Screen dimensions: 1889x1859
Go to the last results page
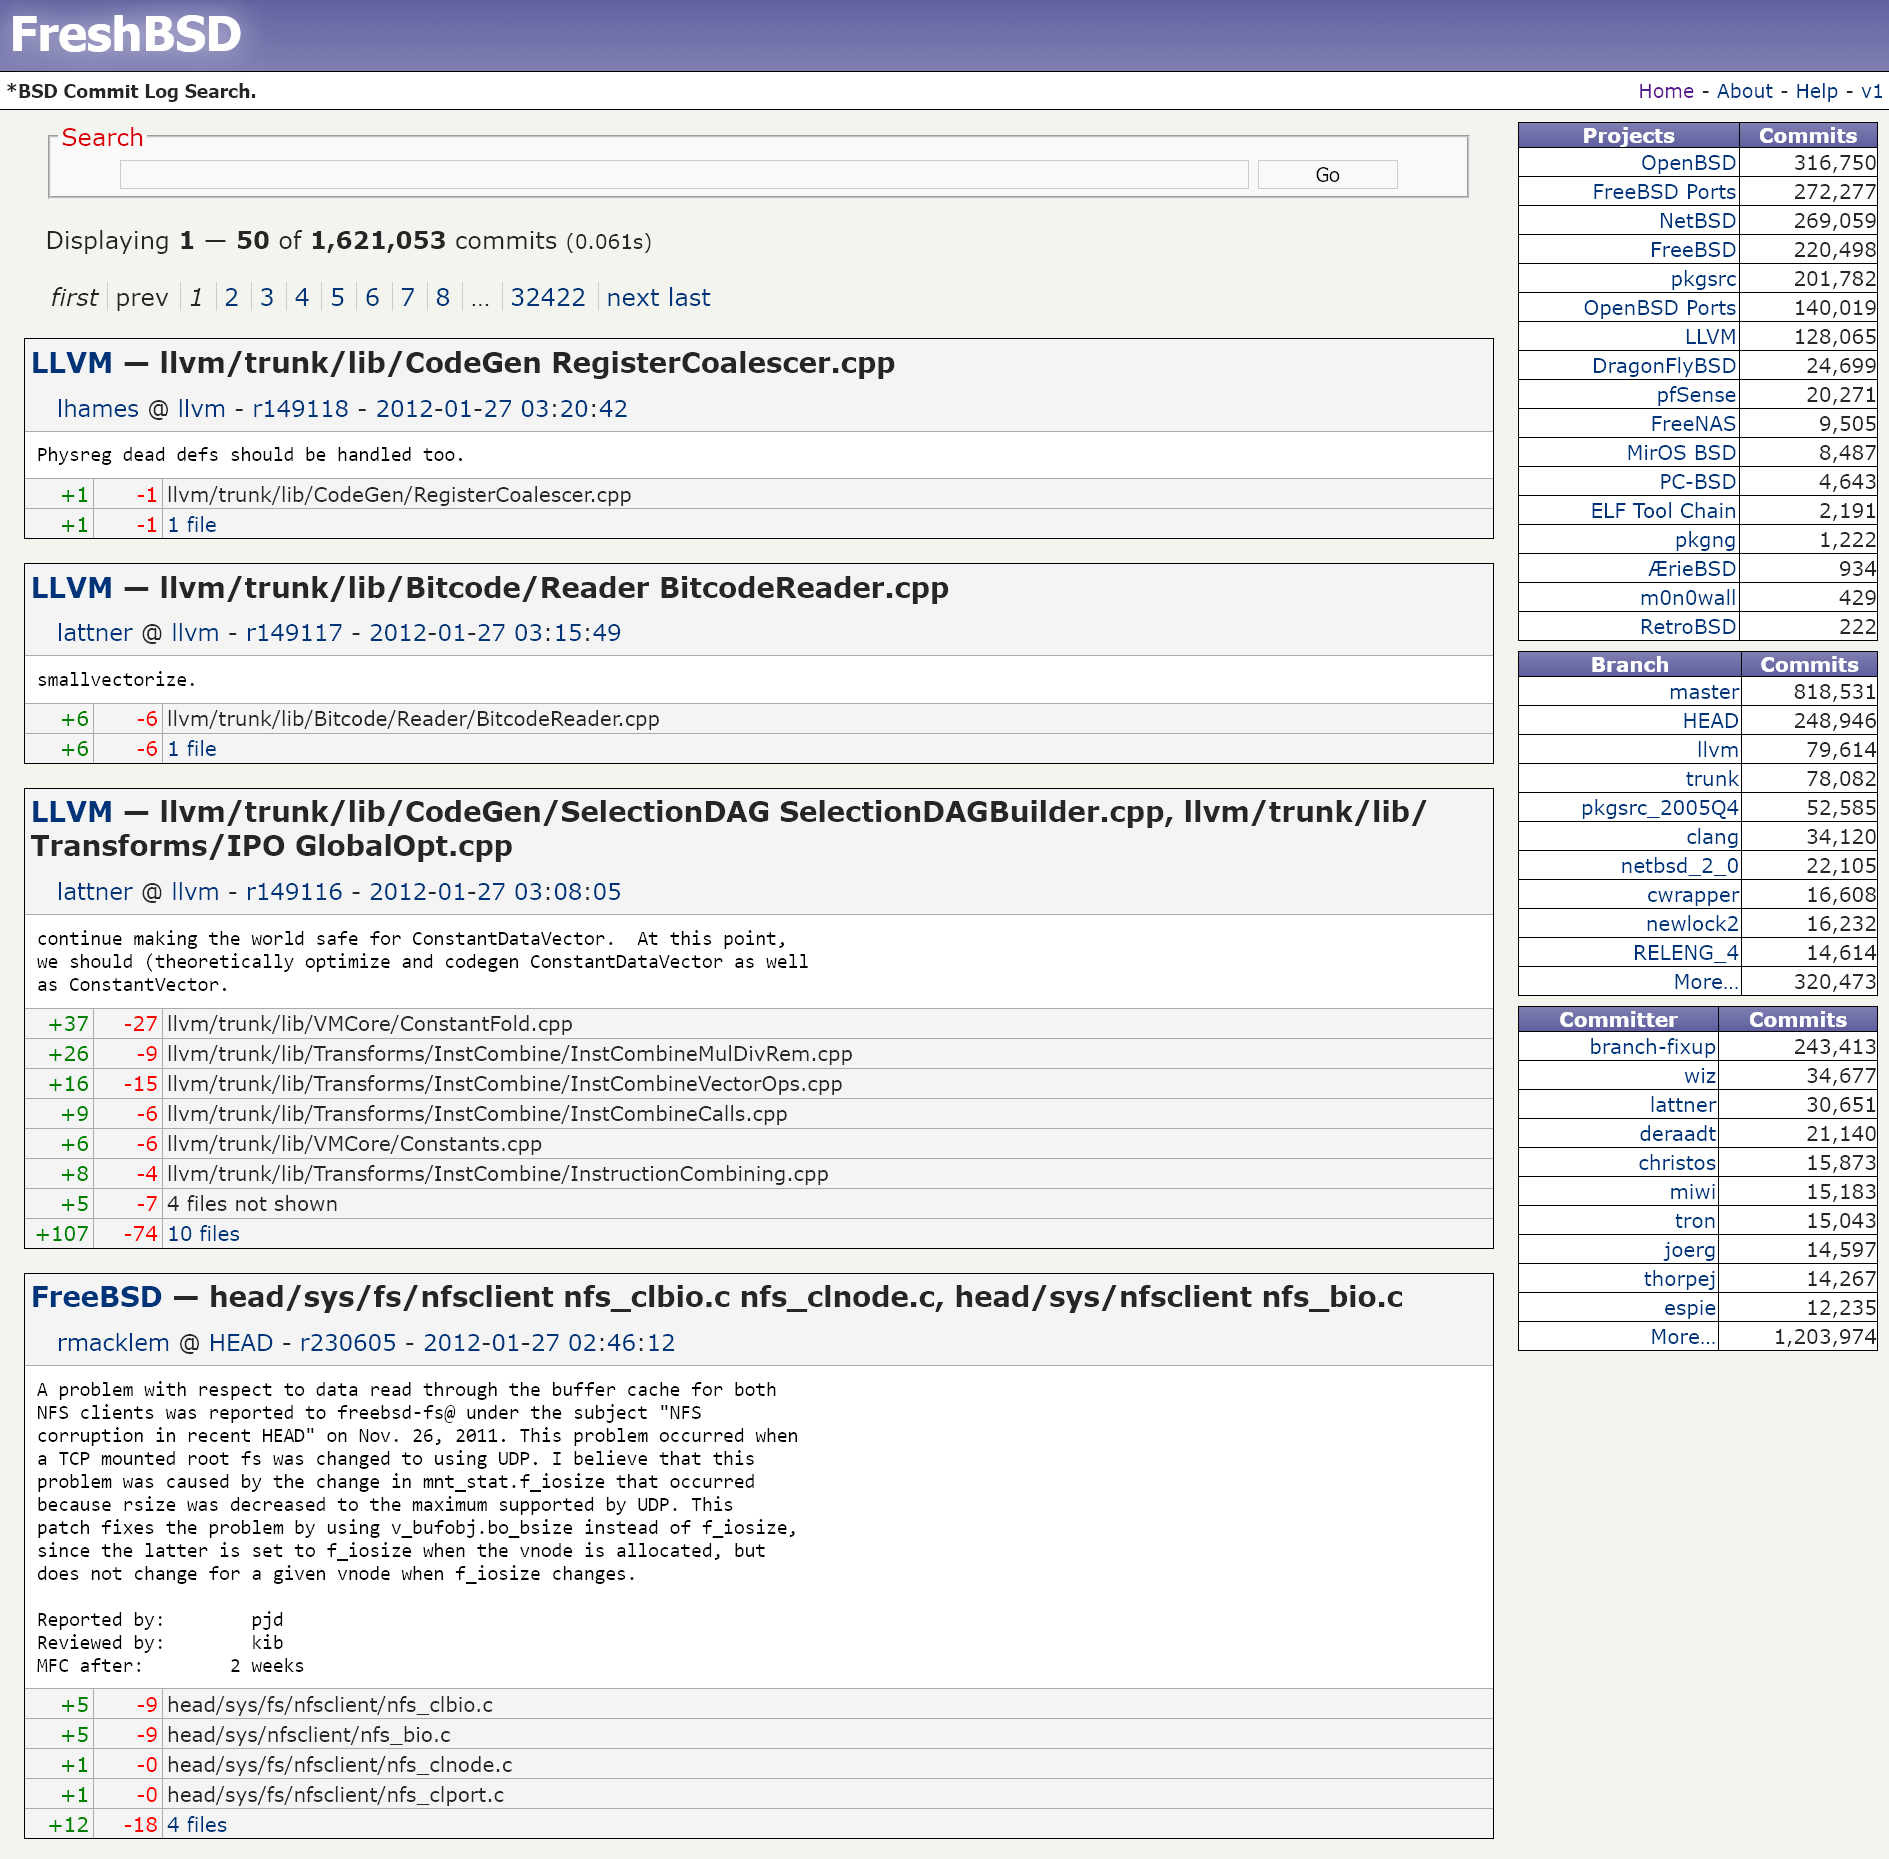click(x=689, y=298)
